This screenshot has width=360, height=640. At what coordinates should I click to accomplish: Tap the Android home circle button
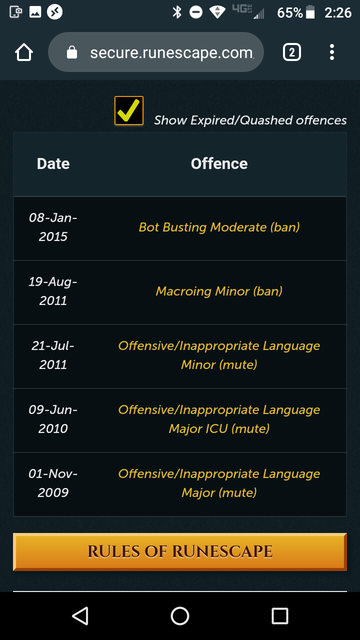point(180,616)
